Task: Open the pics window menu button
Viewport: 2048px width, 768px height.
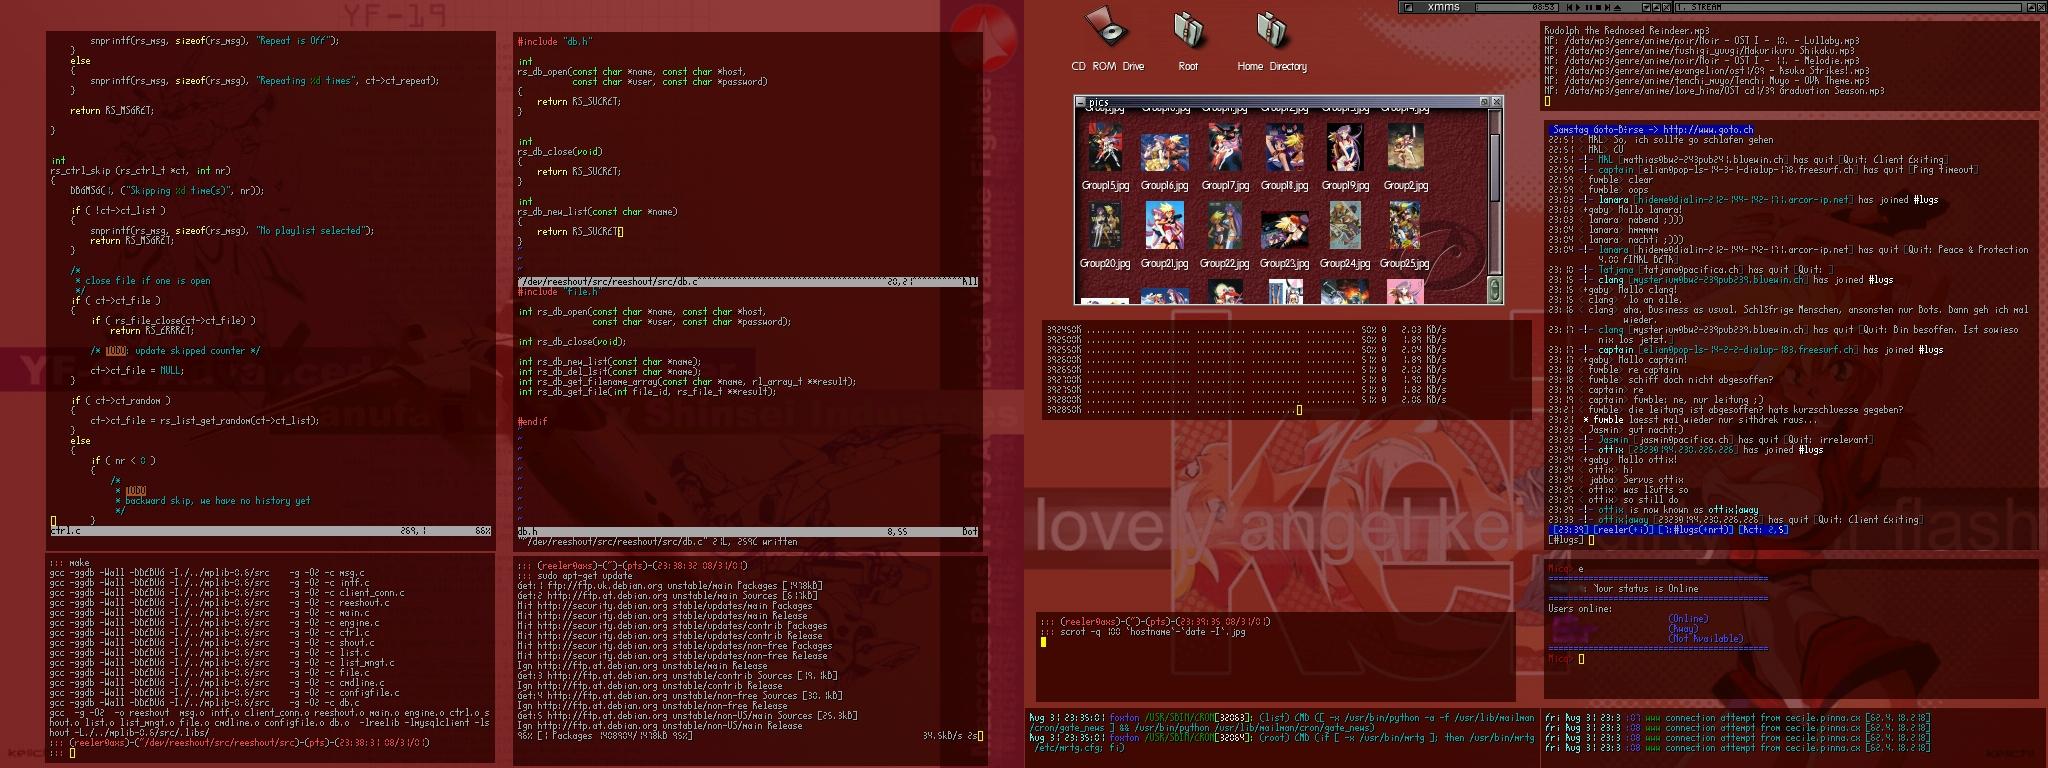Action: click(x=1080, y=102)
